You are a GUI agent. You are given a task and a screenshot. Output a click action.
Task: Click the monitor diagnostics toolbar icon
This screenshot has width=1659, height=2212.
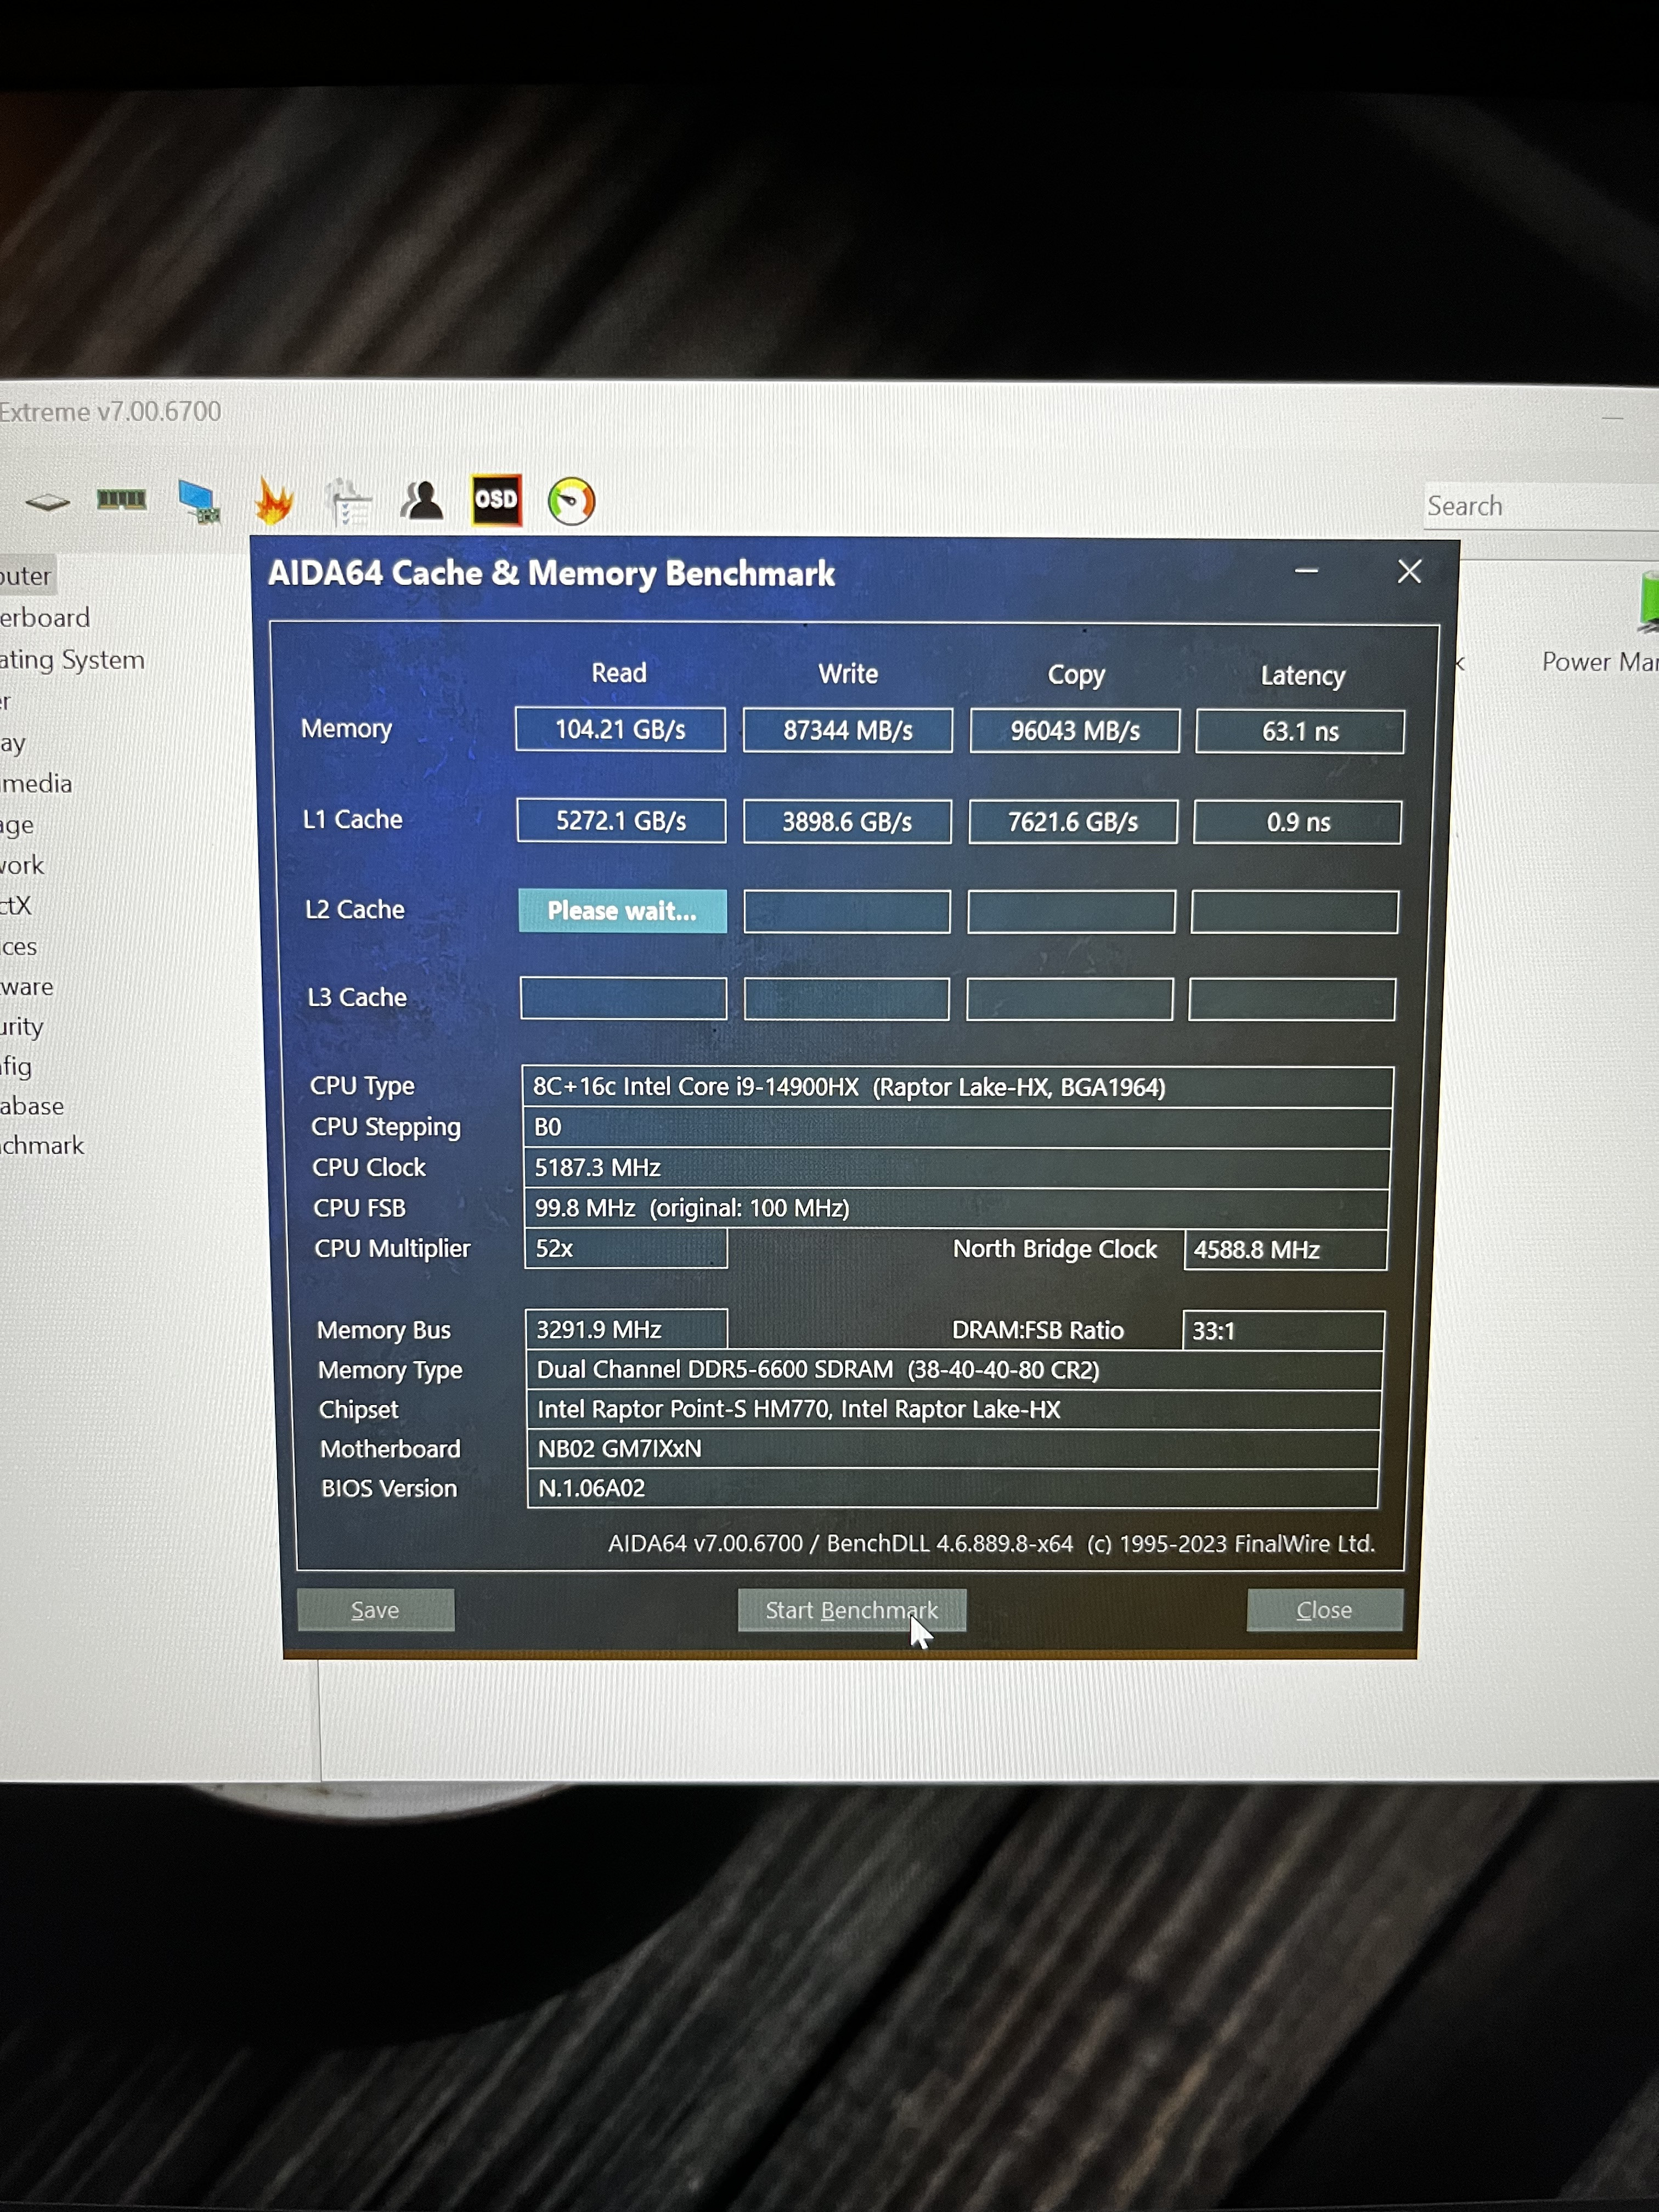click(199, 501)
